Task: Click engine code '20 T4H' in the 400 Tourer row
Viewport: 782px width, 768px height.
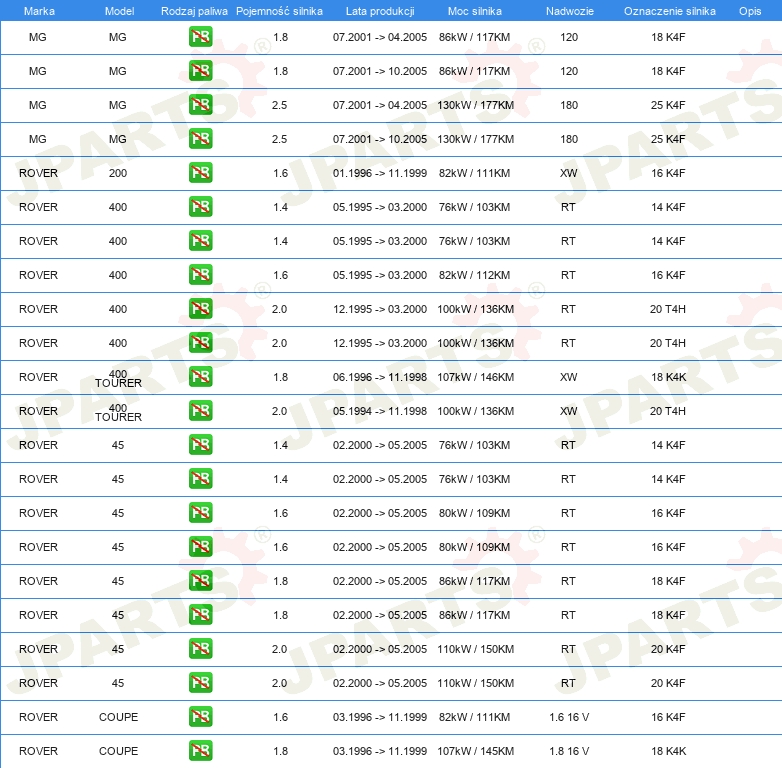Action: [x=668, y=411]
